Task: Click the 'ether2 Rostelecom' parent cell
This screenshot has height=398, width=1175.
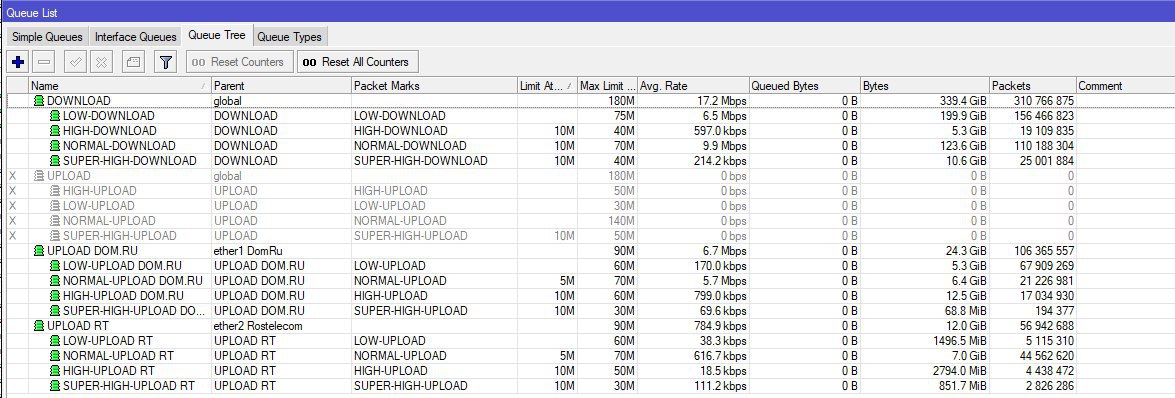Action: [x=282, y=325]
